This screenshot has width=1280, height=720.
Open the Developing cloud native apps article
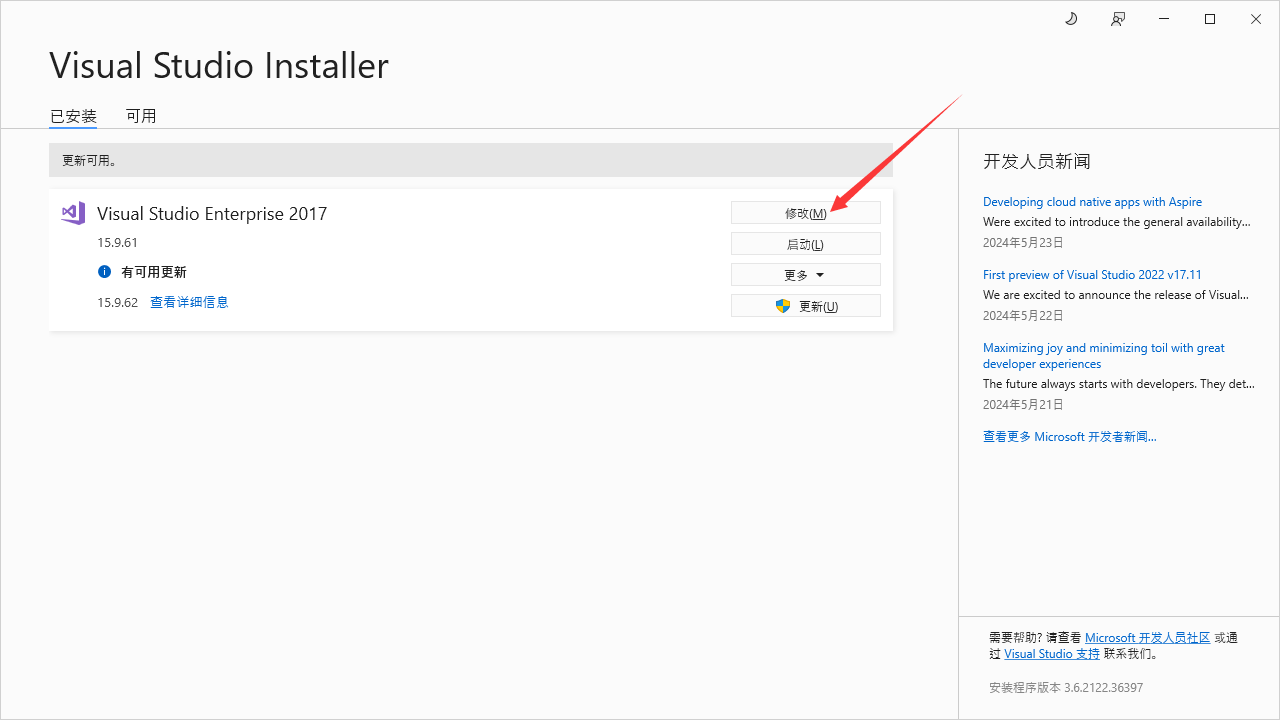1092,202
